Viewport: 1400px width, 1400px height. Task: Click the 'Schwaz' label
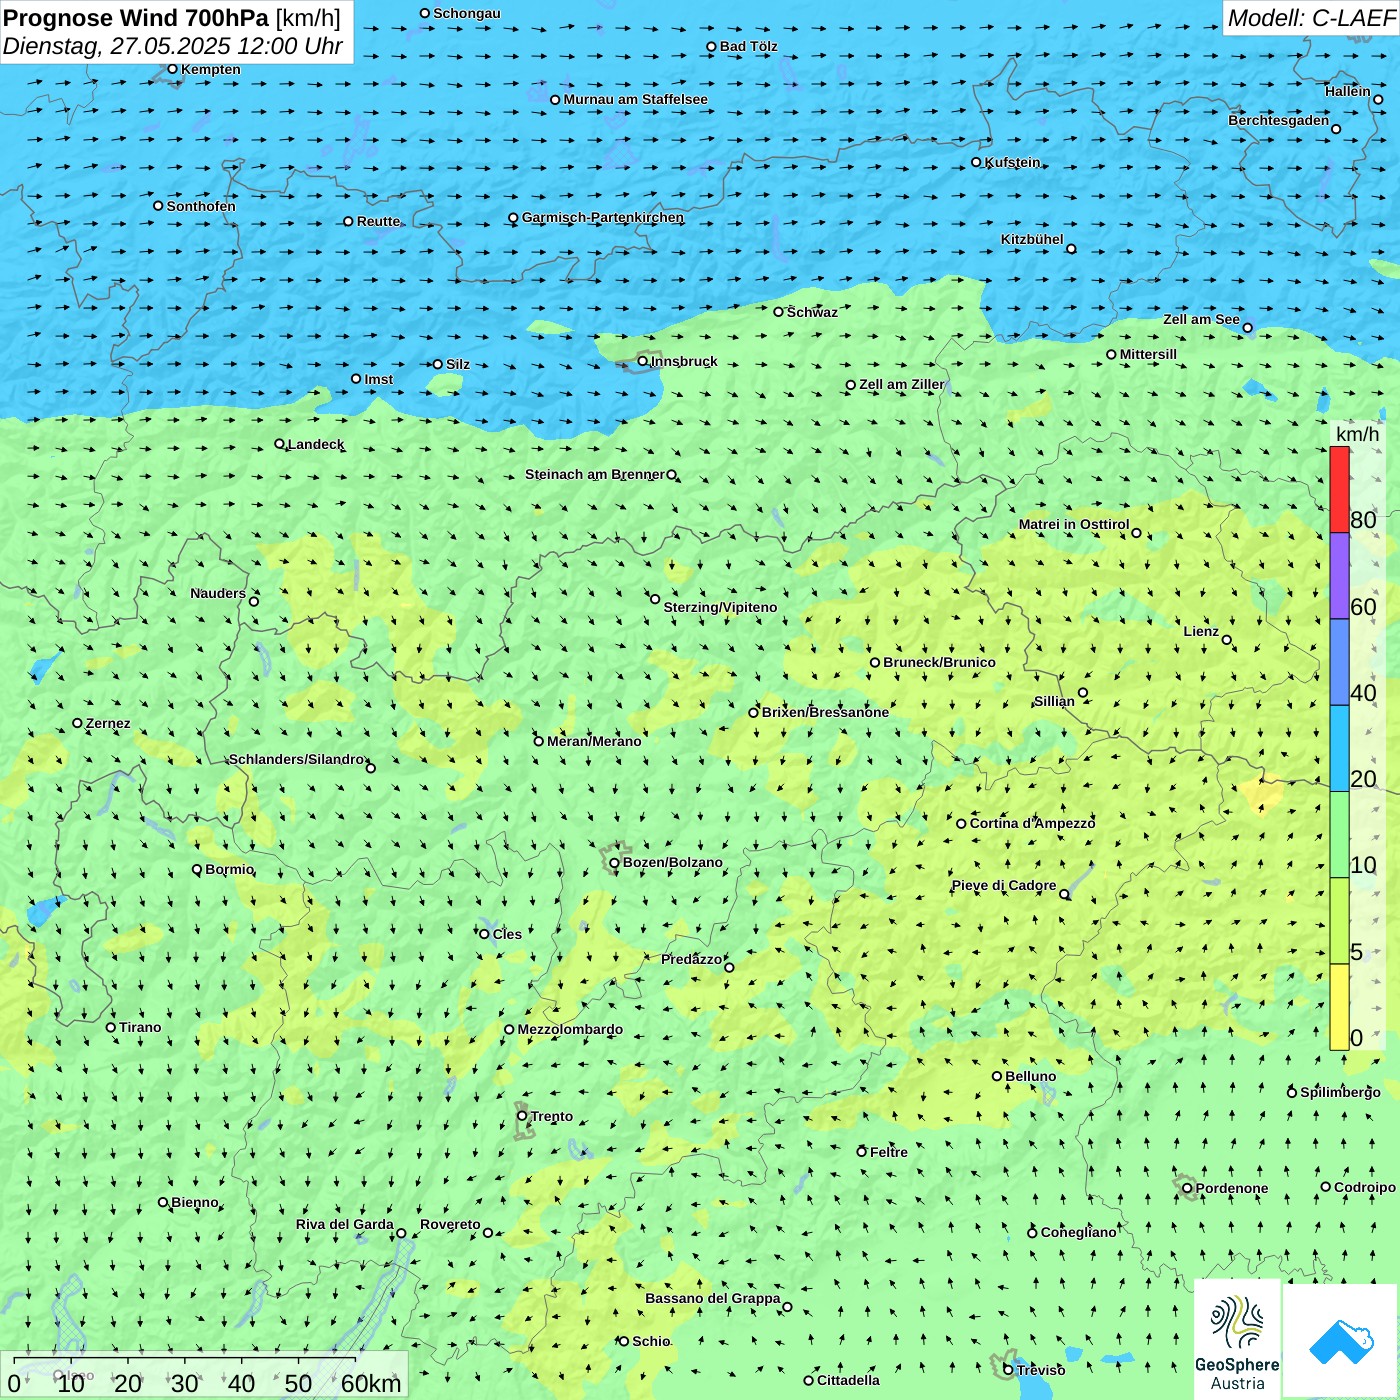click(812, 312)
